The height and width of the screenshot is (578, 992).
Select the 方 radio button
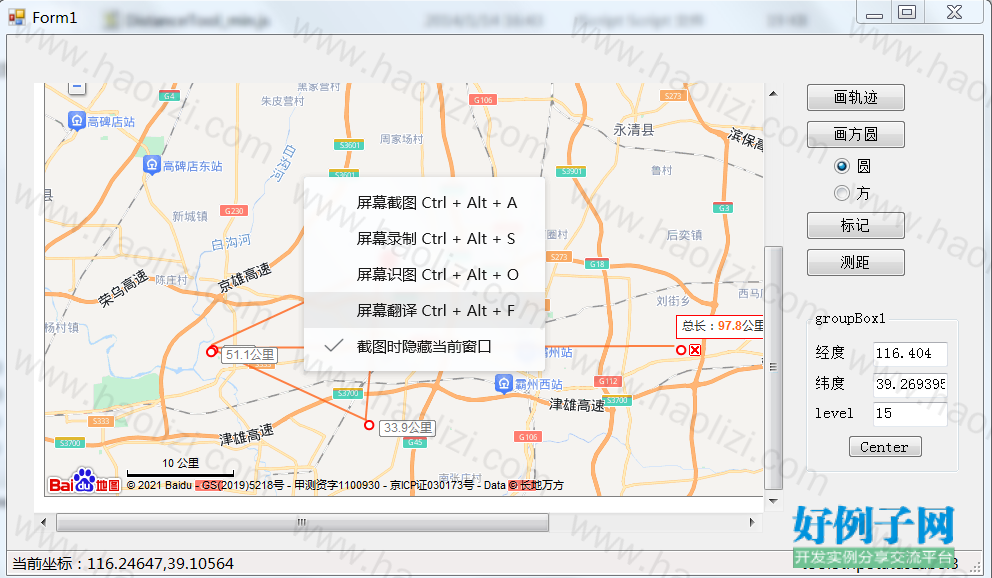[x=841, y=193]
